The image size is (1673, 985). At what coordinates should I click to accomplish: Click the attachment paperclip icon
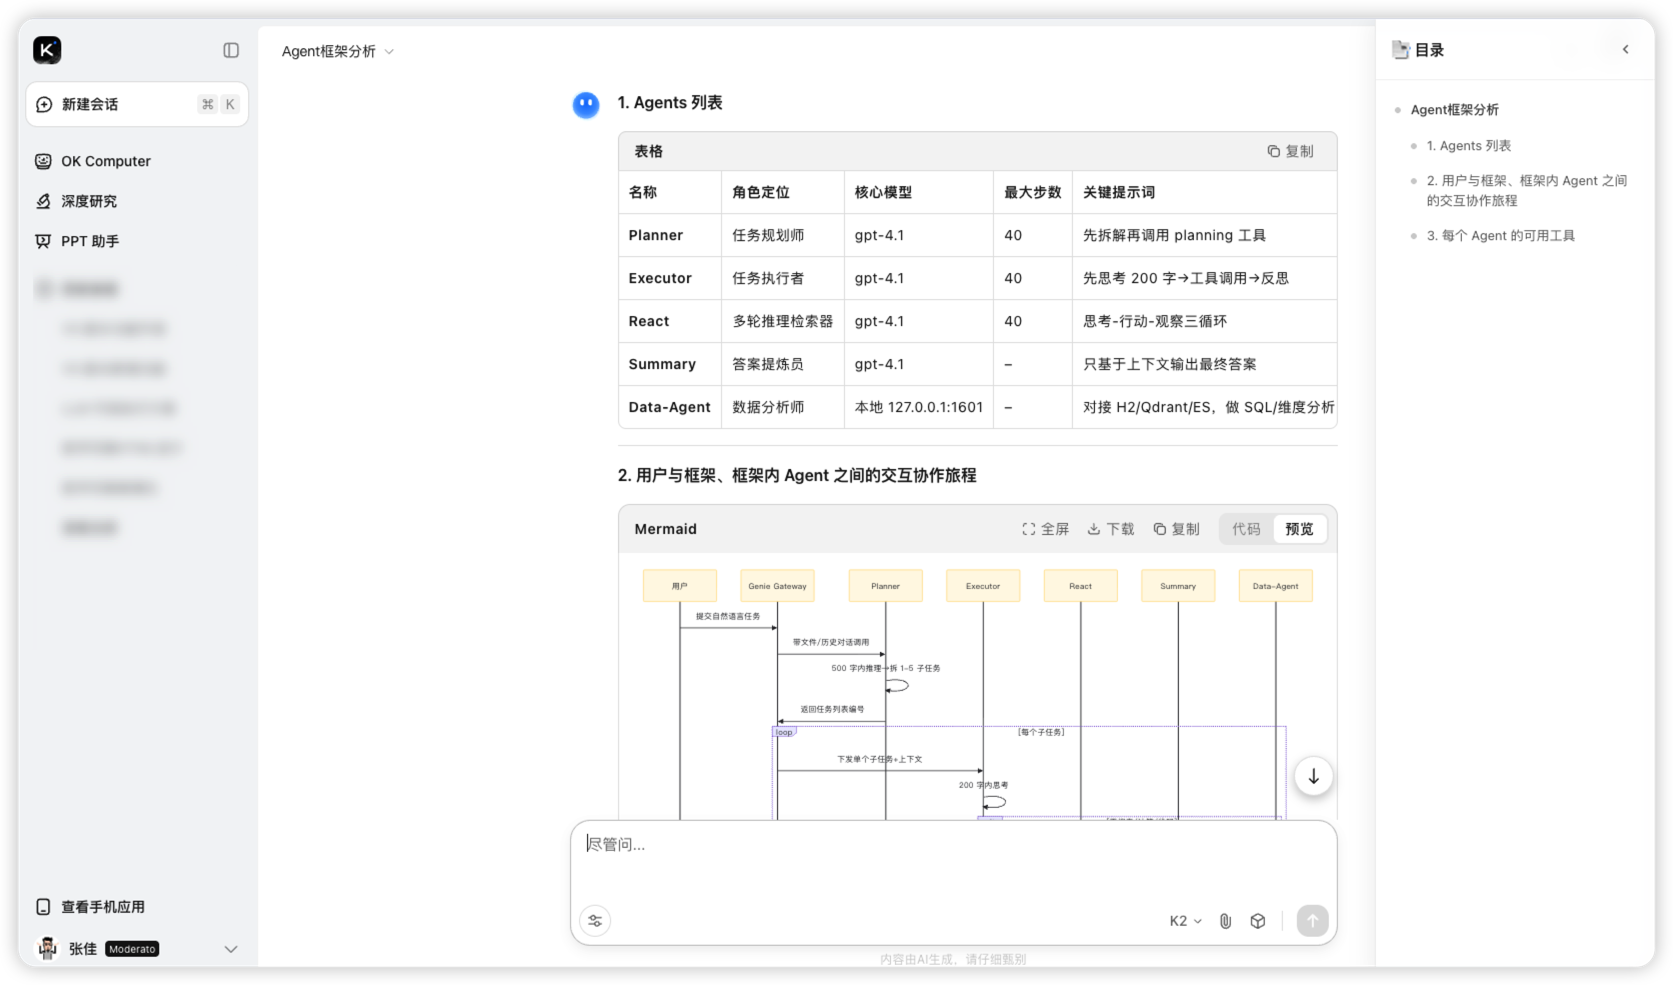coord(1225,921)
